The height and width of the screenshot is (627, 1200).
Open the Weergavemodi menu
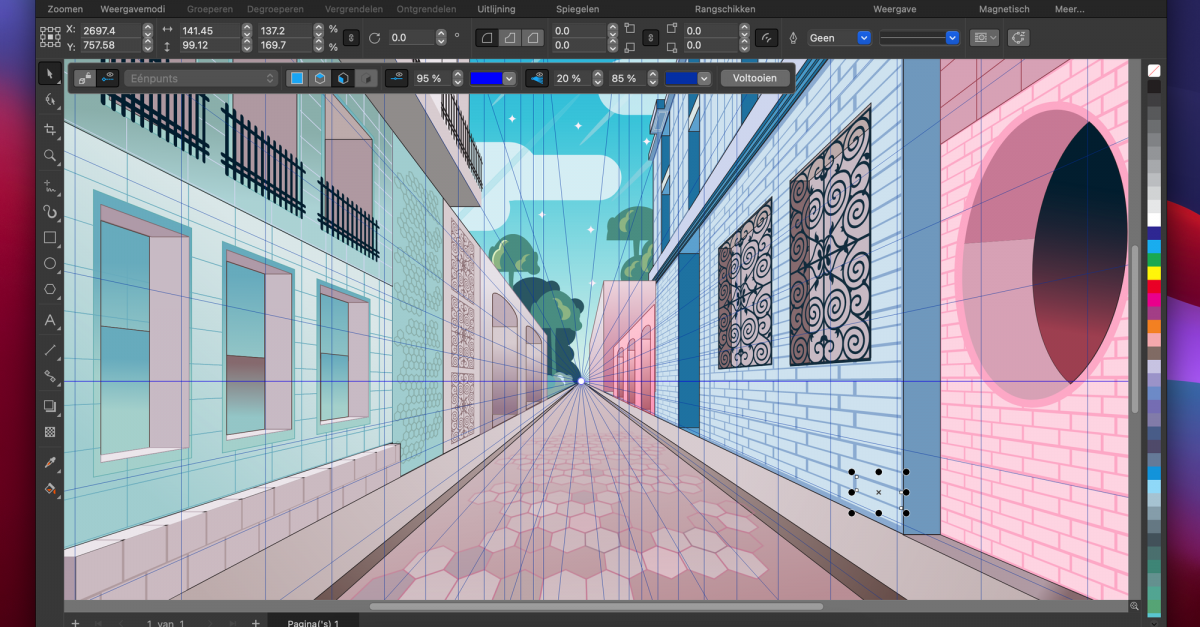click(132, 9)
